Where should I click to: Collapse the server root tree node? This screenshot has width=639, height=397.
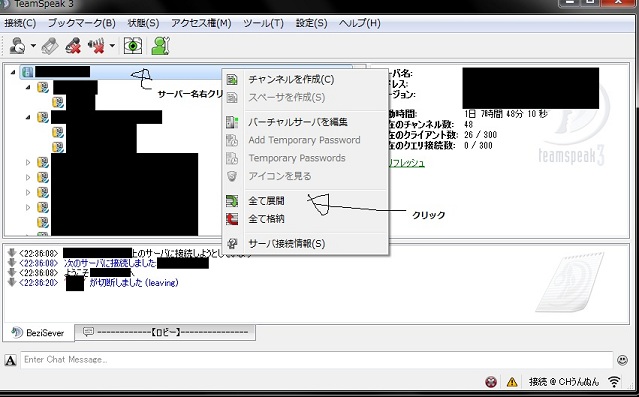[x=13, y=72]
